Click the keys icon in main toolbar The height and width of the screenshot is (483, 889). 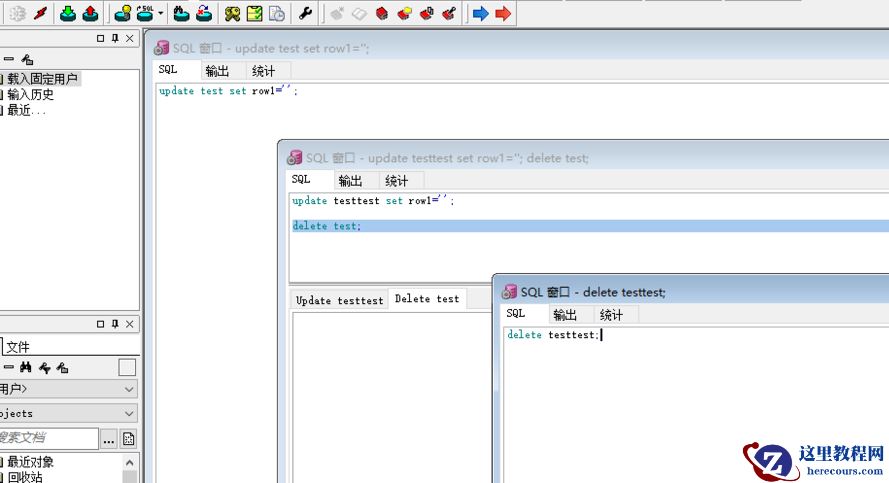tap(232, 13)
